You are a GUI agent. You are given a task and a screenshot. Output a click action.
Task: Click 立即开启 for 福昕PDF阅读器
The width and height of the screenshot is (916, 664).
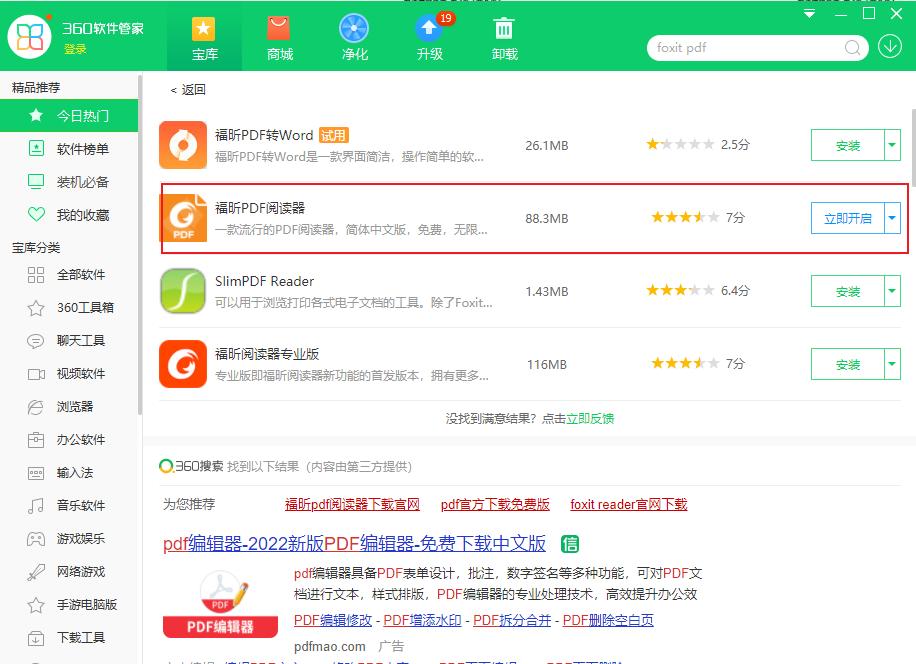click(x=848, y=217)
